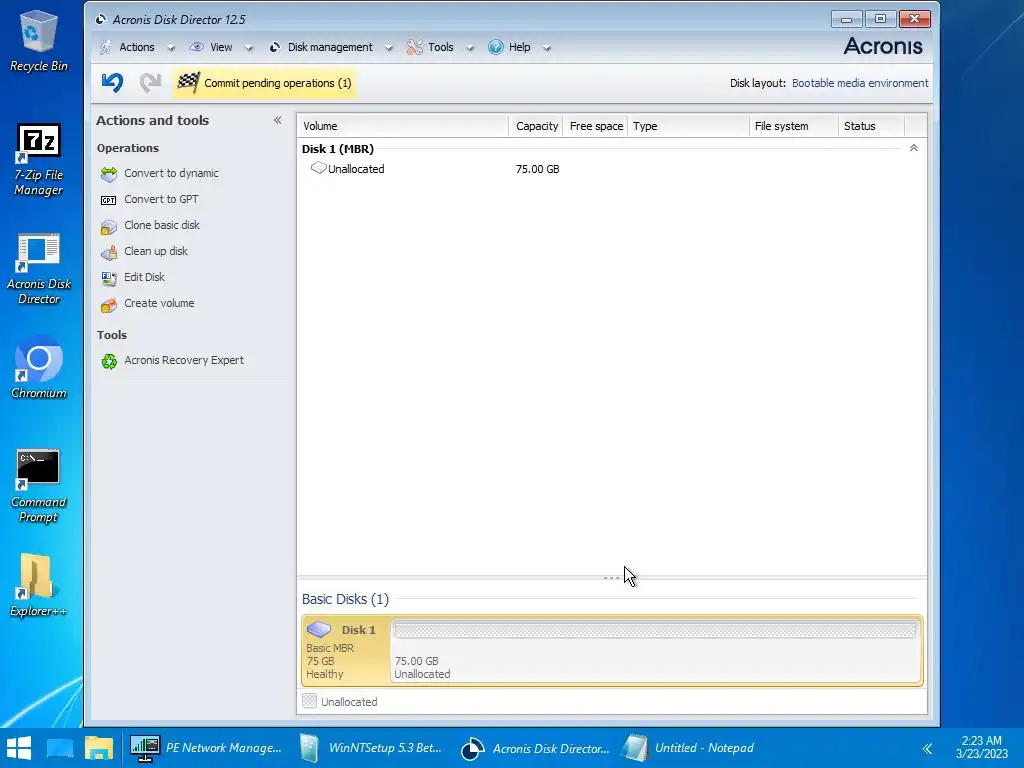Click the Disk management icon in menu bar
The height and width of the screenshot is (768, 1024).
274,47
